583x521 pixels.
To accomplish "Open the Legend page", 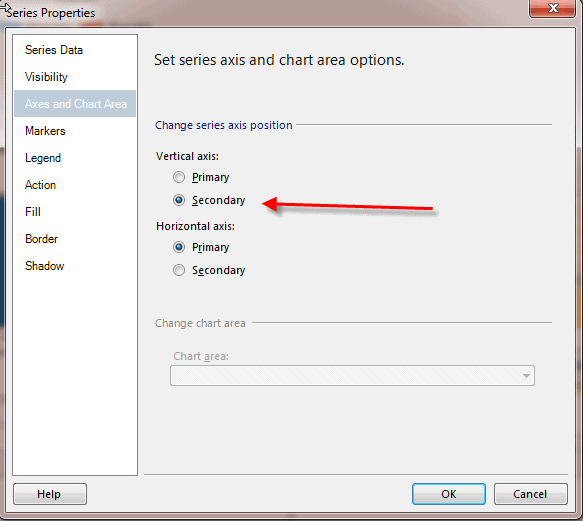I will [x=43, y=158].
